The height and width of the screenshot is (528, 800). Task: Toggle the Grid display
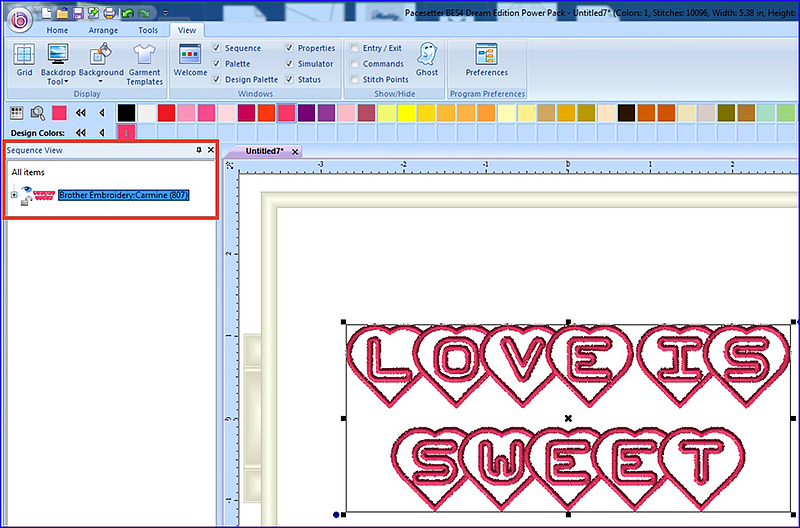(x=24, y=60)
